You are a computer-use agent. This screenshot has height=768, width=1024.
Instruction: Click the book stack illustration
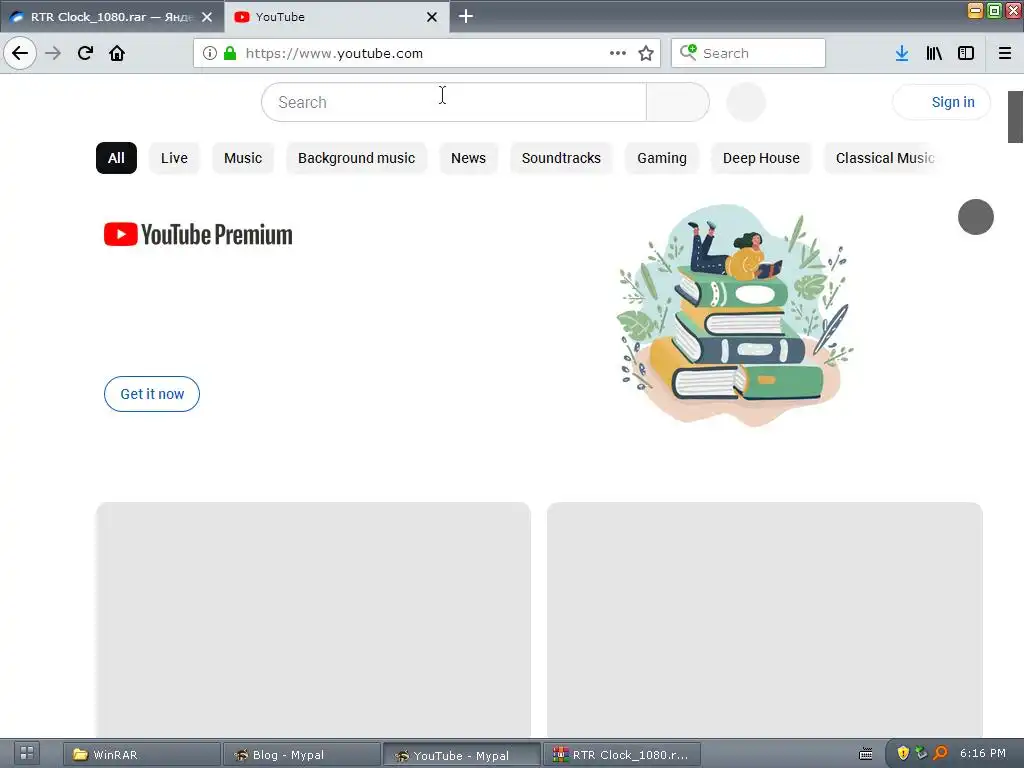735,315
